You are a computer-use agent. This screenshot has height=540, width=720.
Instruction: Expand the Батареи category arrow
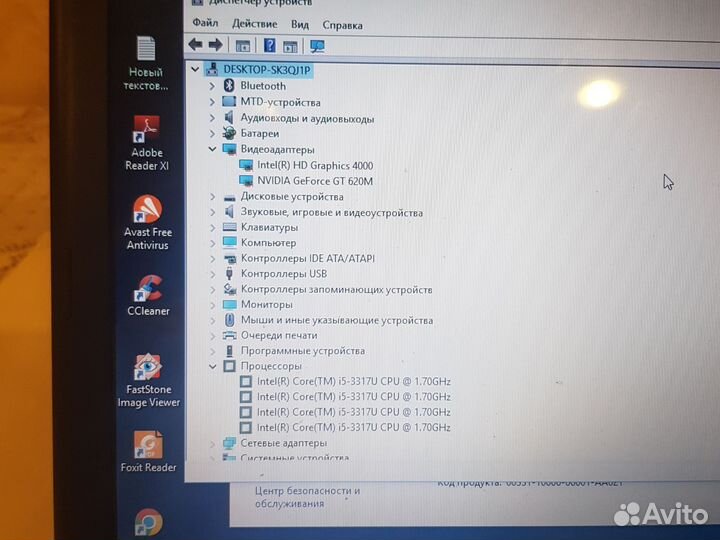pos(212,134)
